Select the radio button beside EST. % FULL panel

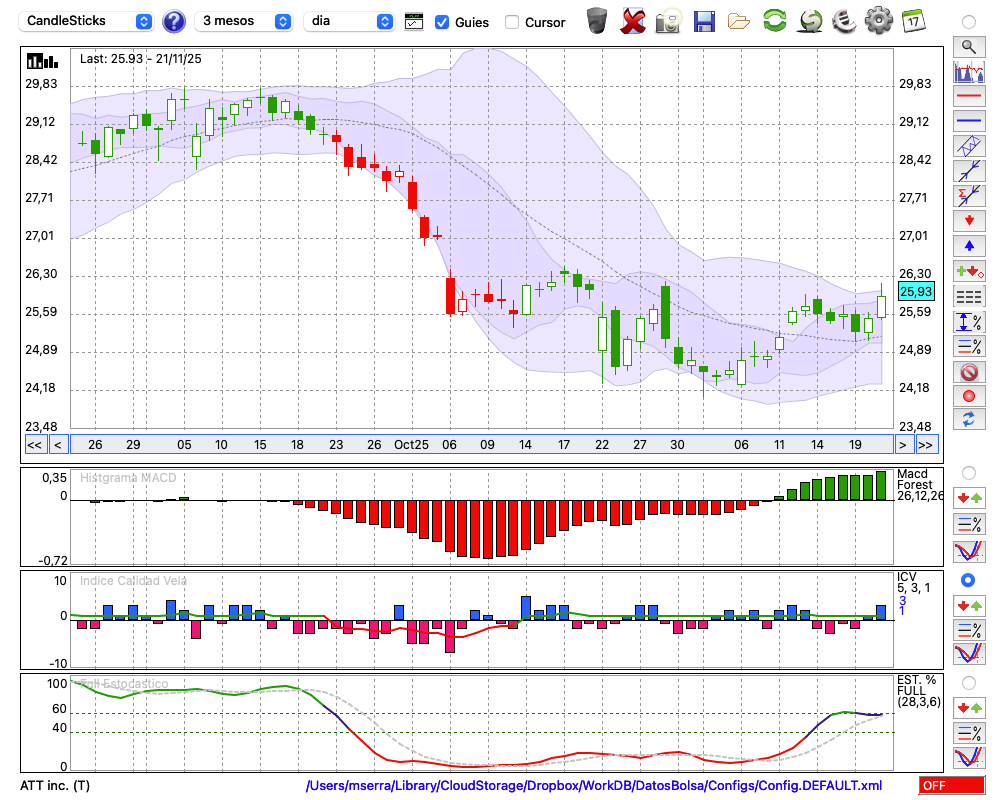tap(968, 682)
